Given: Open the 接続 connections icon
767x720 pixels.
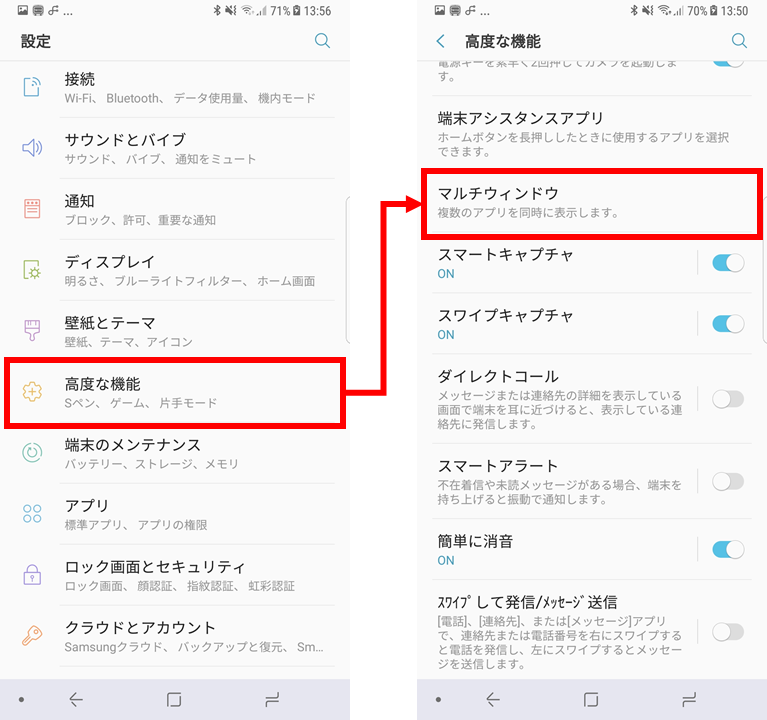Looking at the screenshot, I should pos(32,87).
